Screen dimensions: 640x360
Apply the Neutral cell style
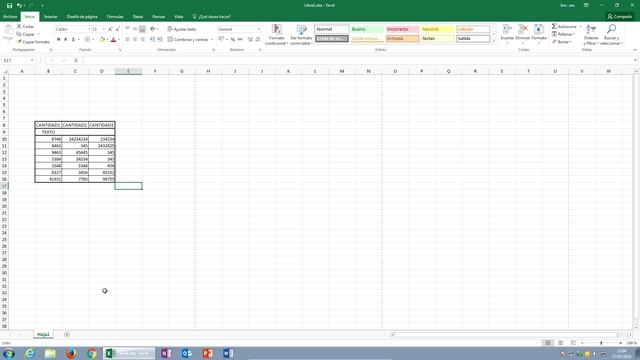(x=437, y=29)
